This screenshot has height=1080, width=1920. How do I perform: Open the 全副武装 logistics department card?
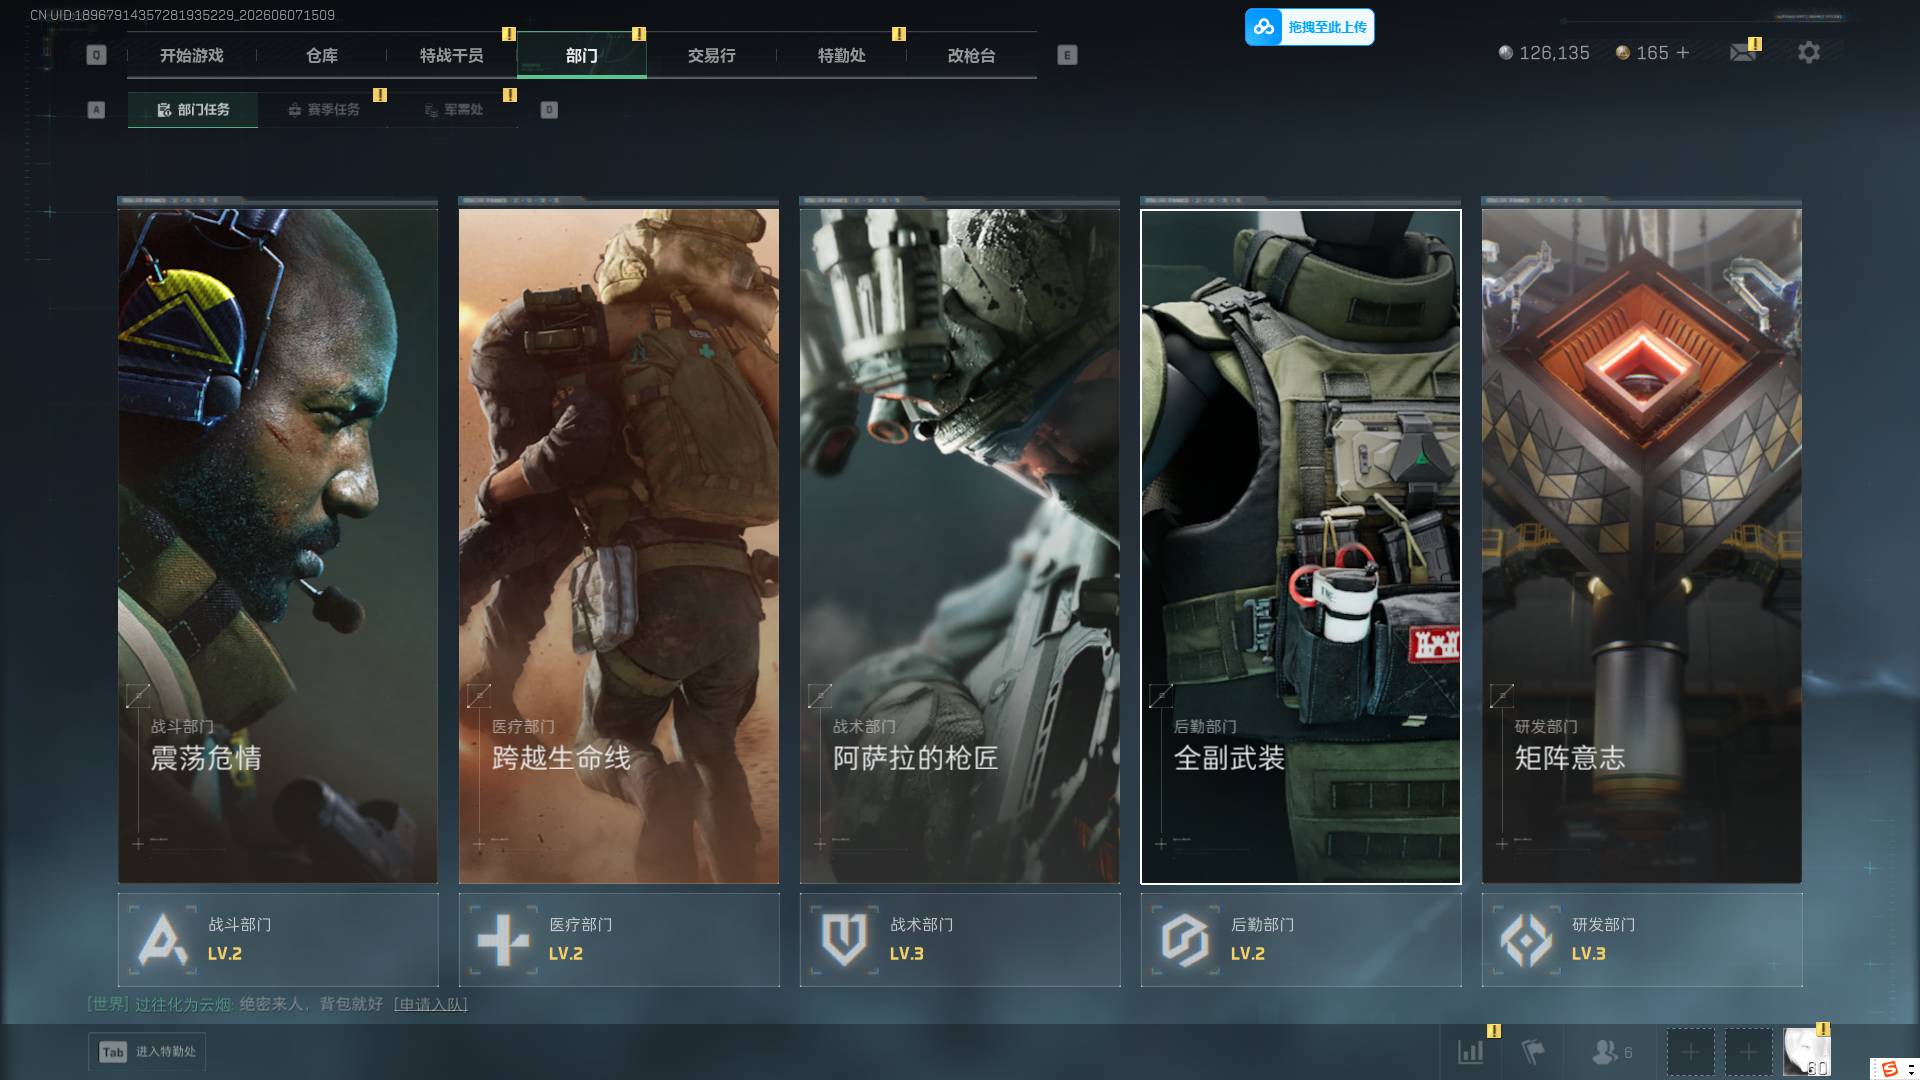tap(1301, 546)
